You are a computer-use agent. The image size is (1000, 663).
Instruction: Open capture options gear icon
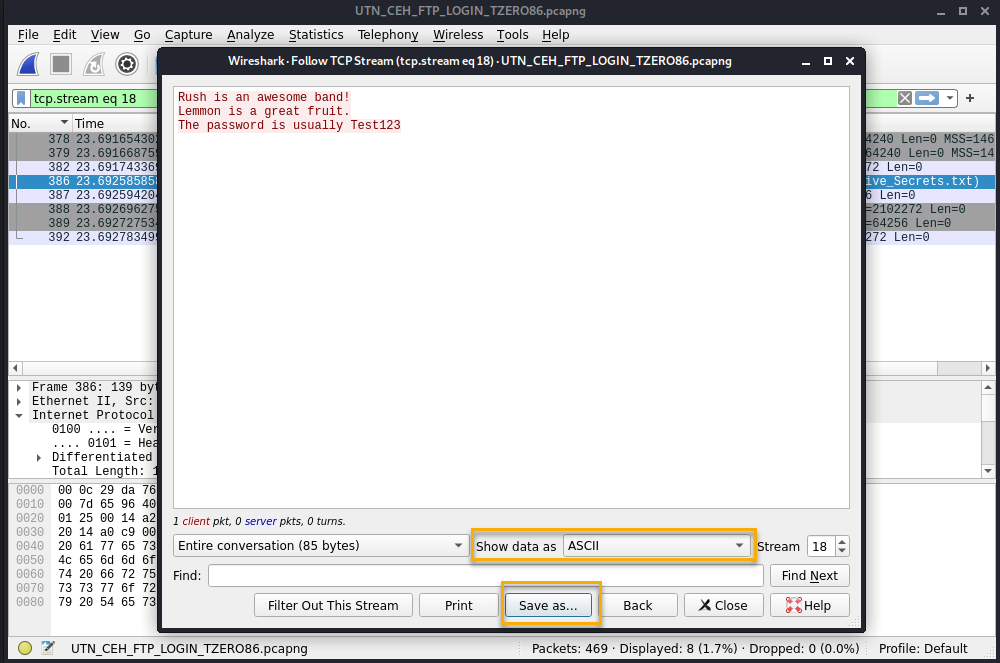click(127, 64)
